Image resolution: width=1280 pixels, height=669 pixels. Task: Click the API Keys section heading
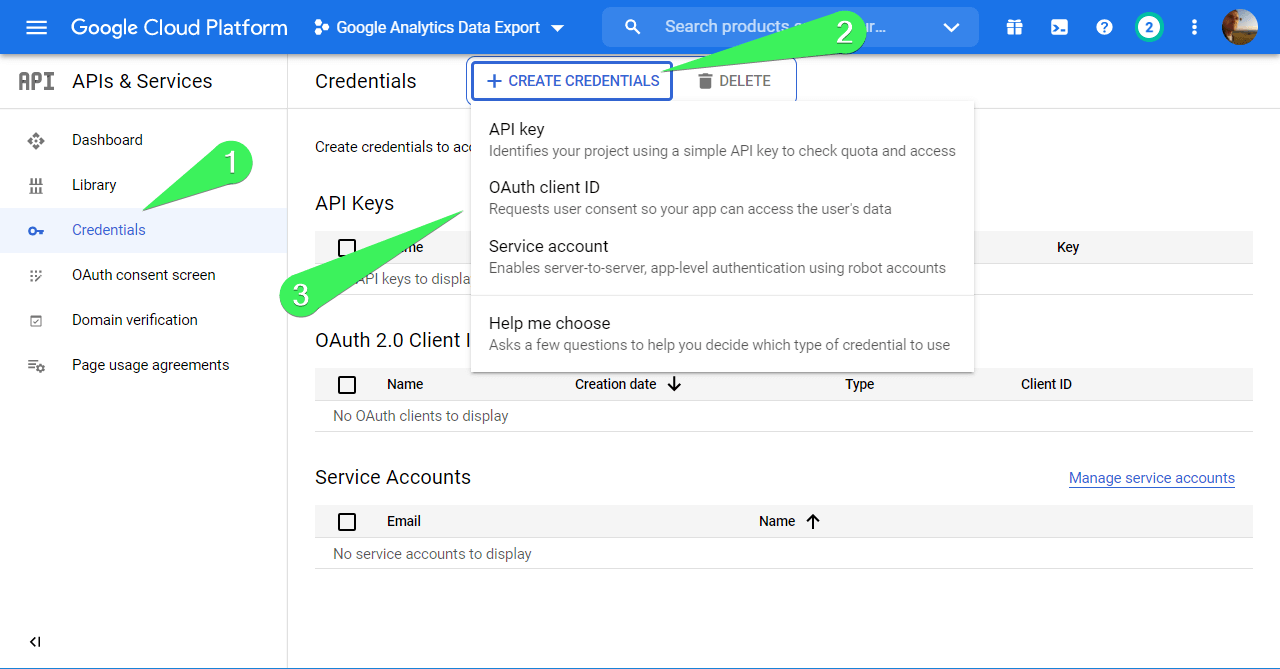pyautogui.click(x=354, y=203)
